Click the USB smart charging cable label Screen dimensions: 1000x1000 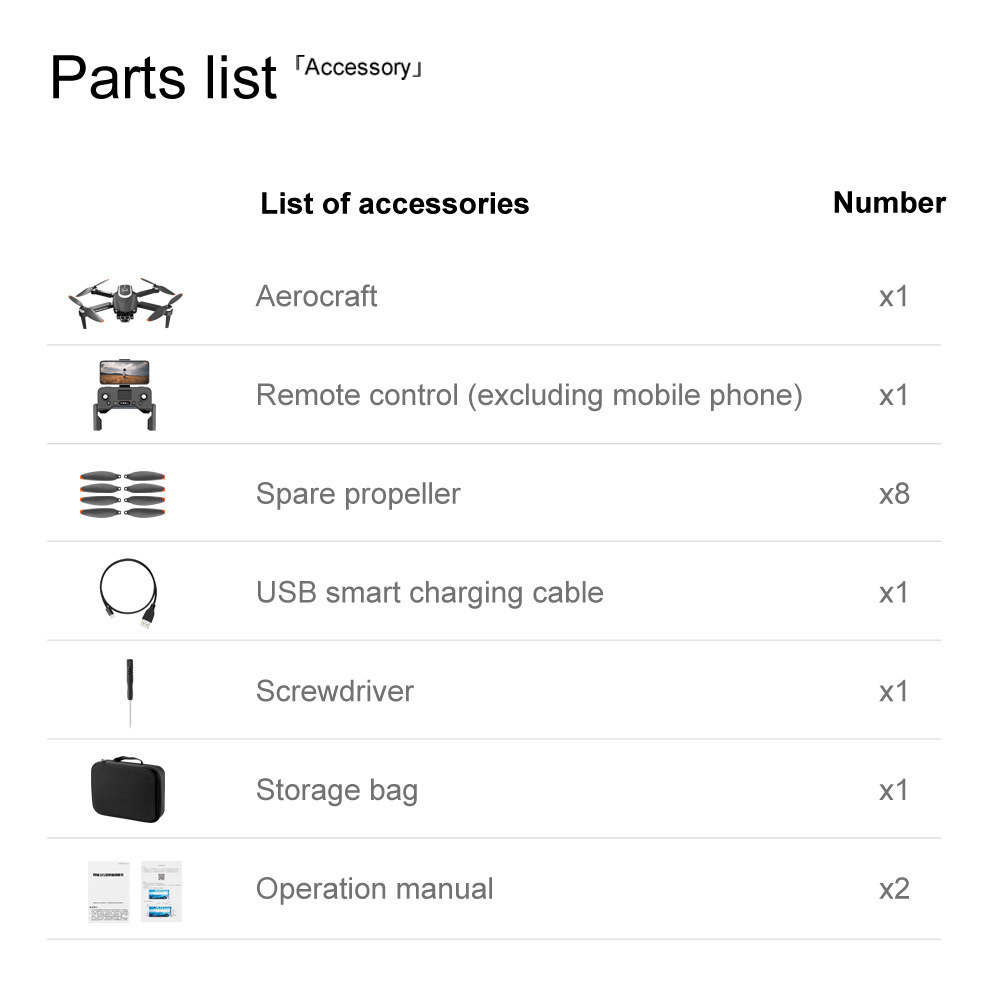tap(430, 593)
